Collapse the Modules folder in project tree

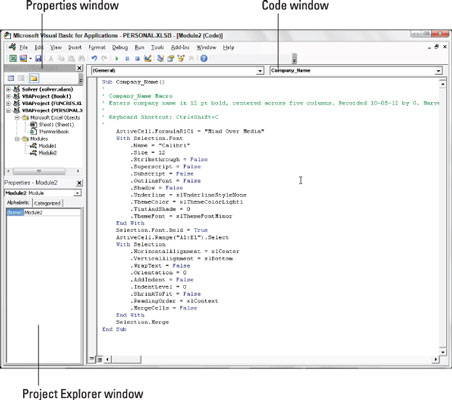(16, 139)
